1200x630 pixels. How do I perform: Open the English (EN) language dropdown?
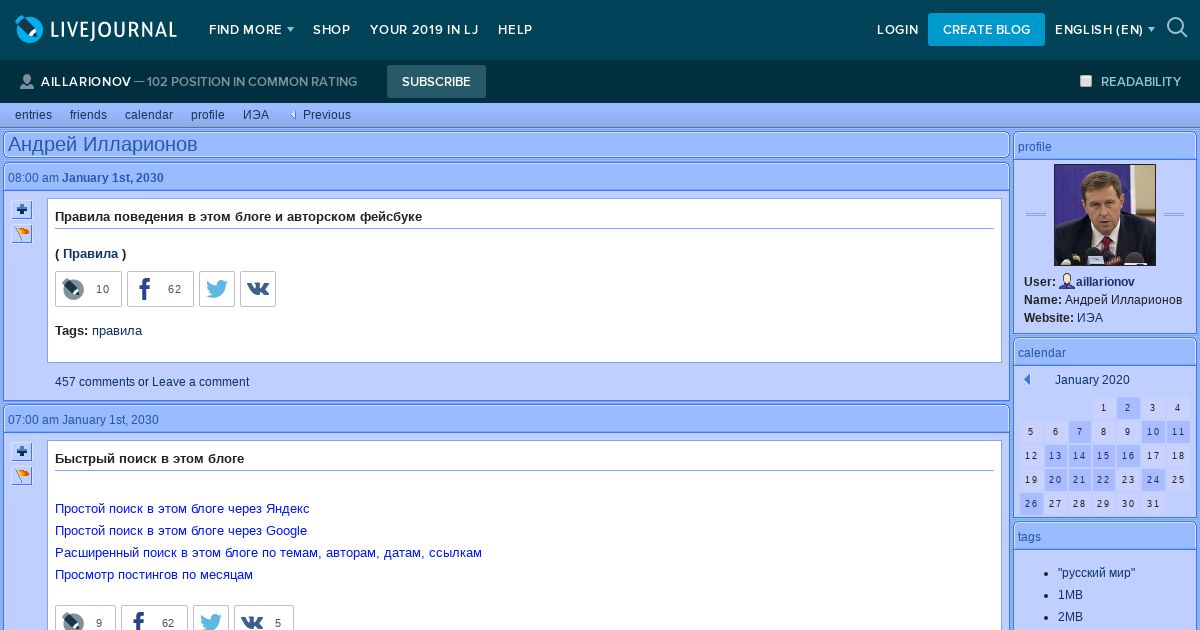coord(1105,30)
